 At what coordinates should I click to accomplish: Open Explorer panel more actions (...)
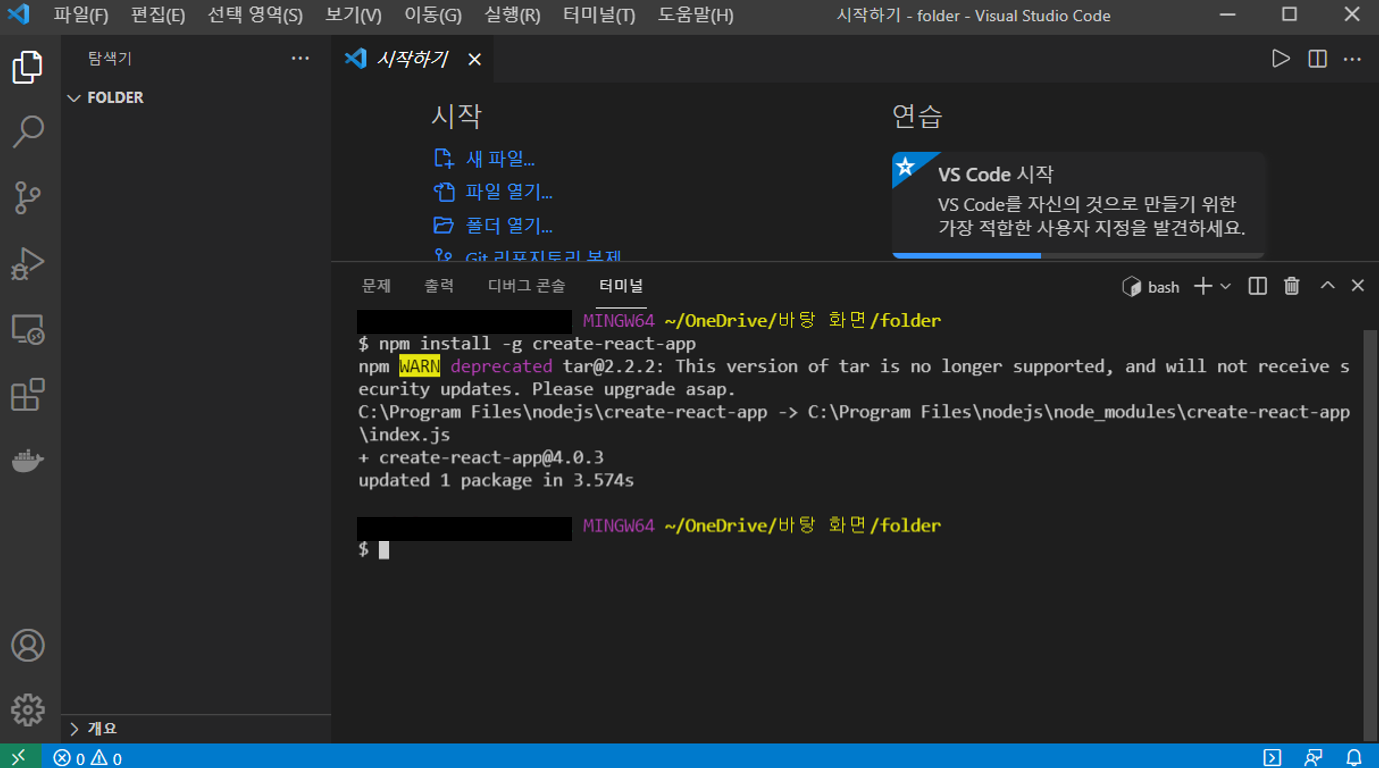tap(300, 58)
